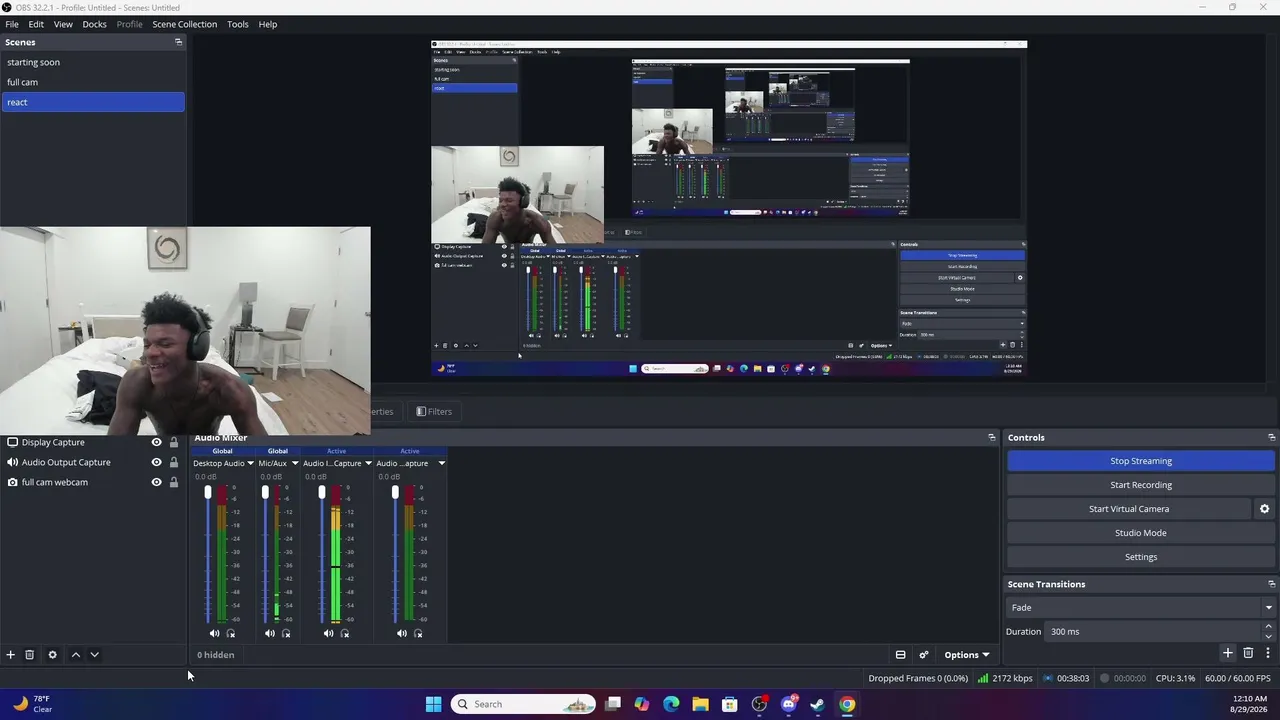Mute the third mixer channel Audio I...Capture
1280x720 pixels.
[x=328, y=633]
